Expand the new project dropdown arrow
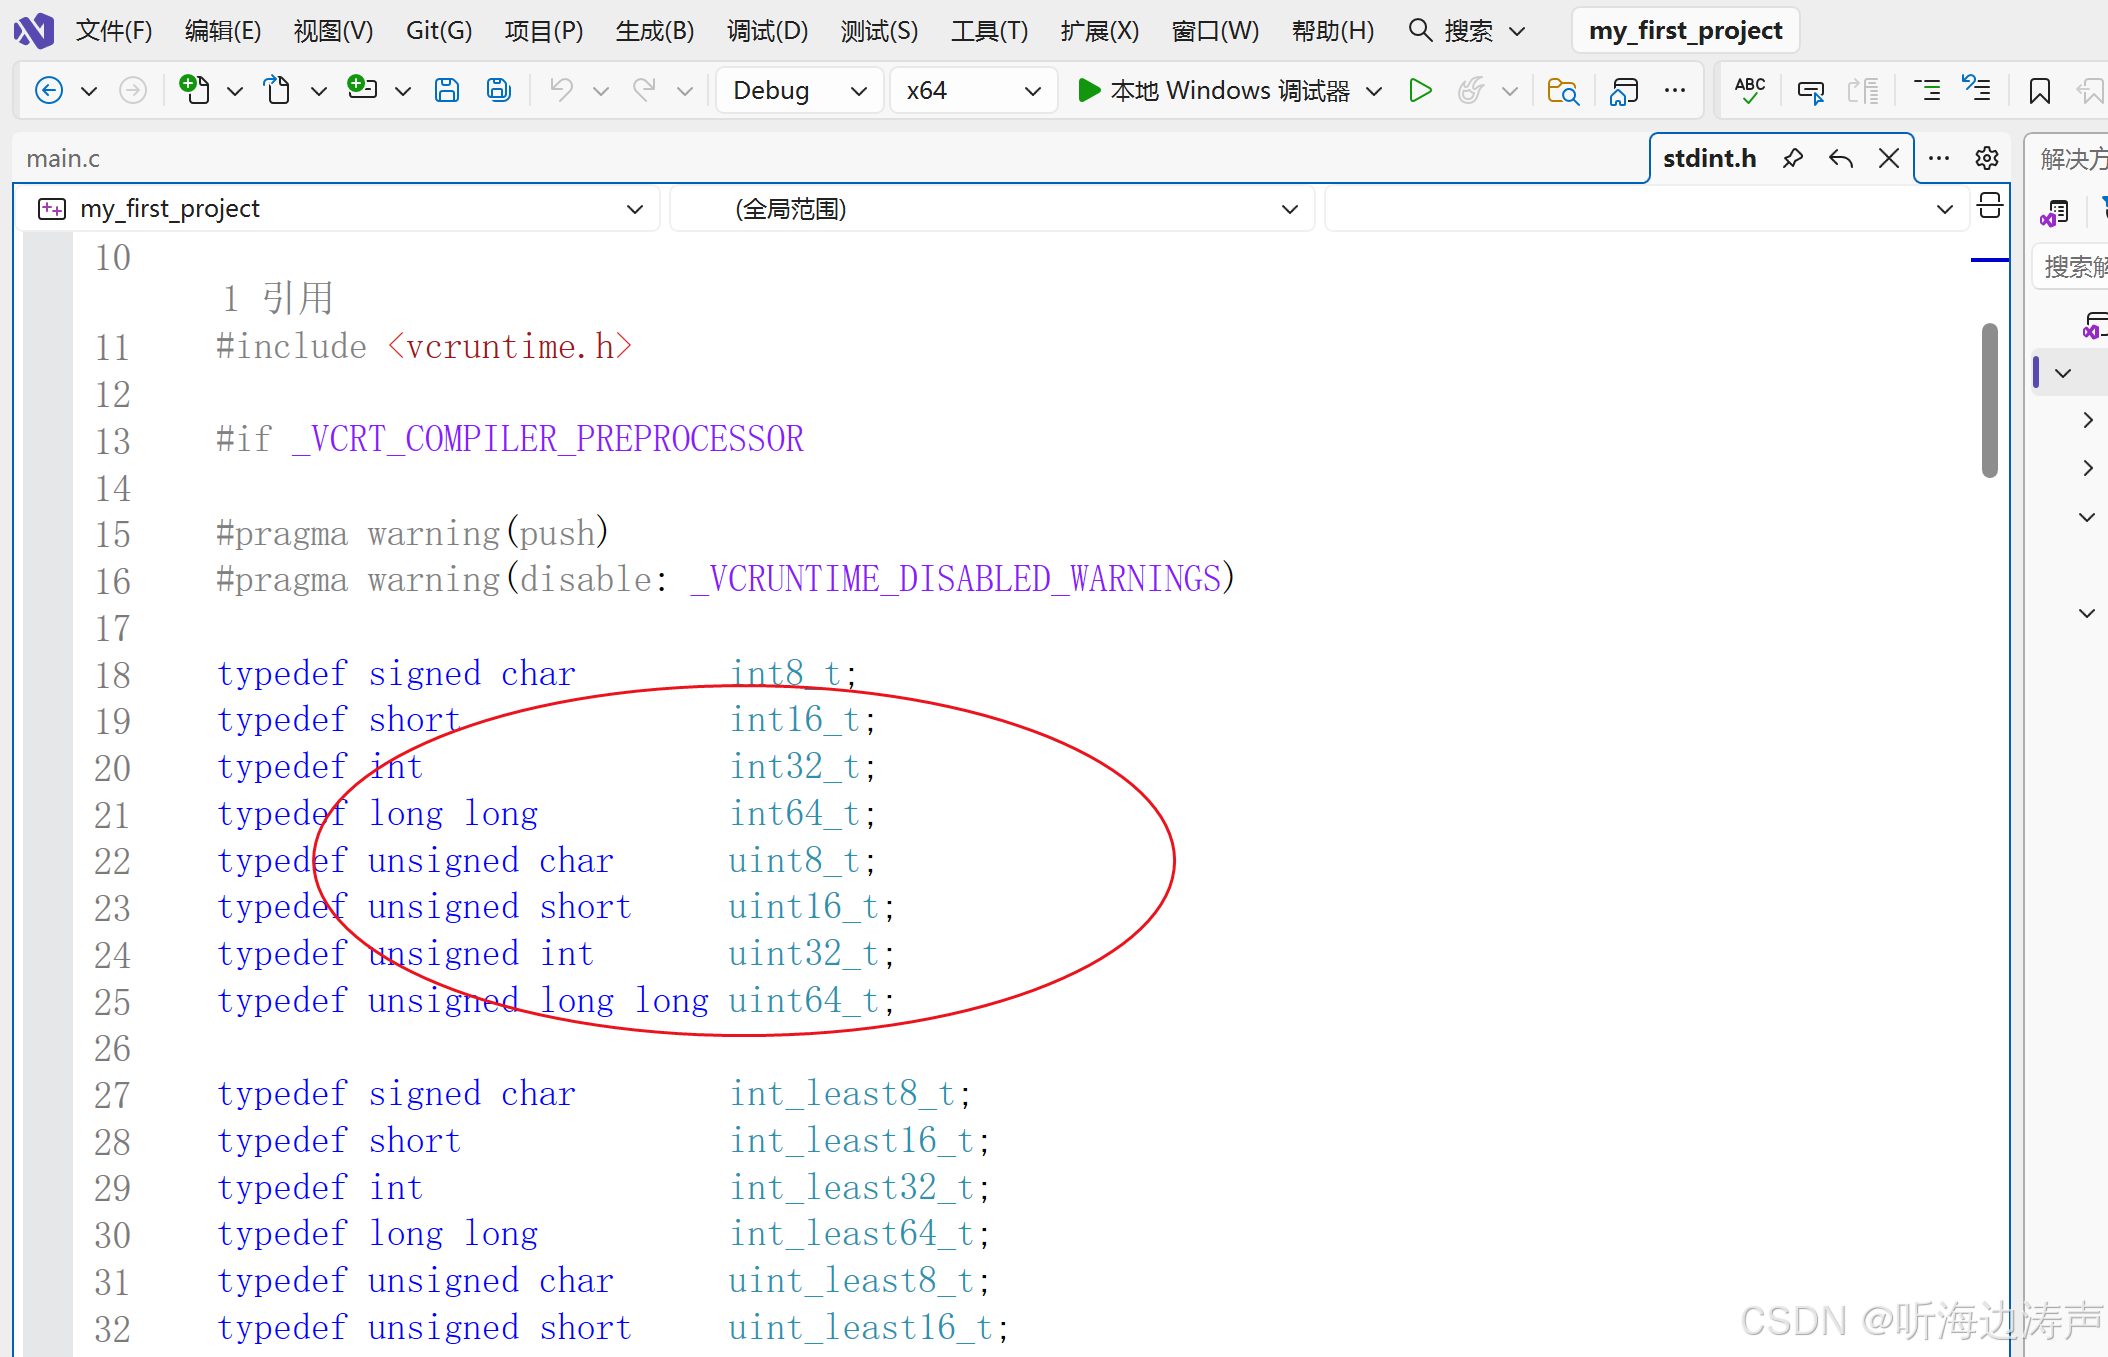This screenshot has width=2108, height=1357. point(234,91)
